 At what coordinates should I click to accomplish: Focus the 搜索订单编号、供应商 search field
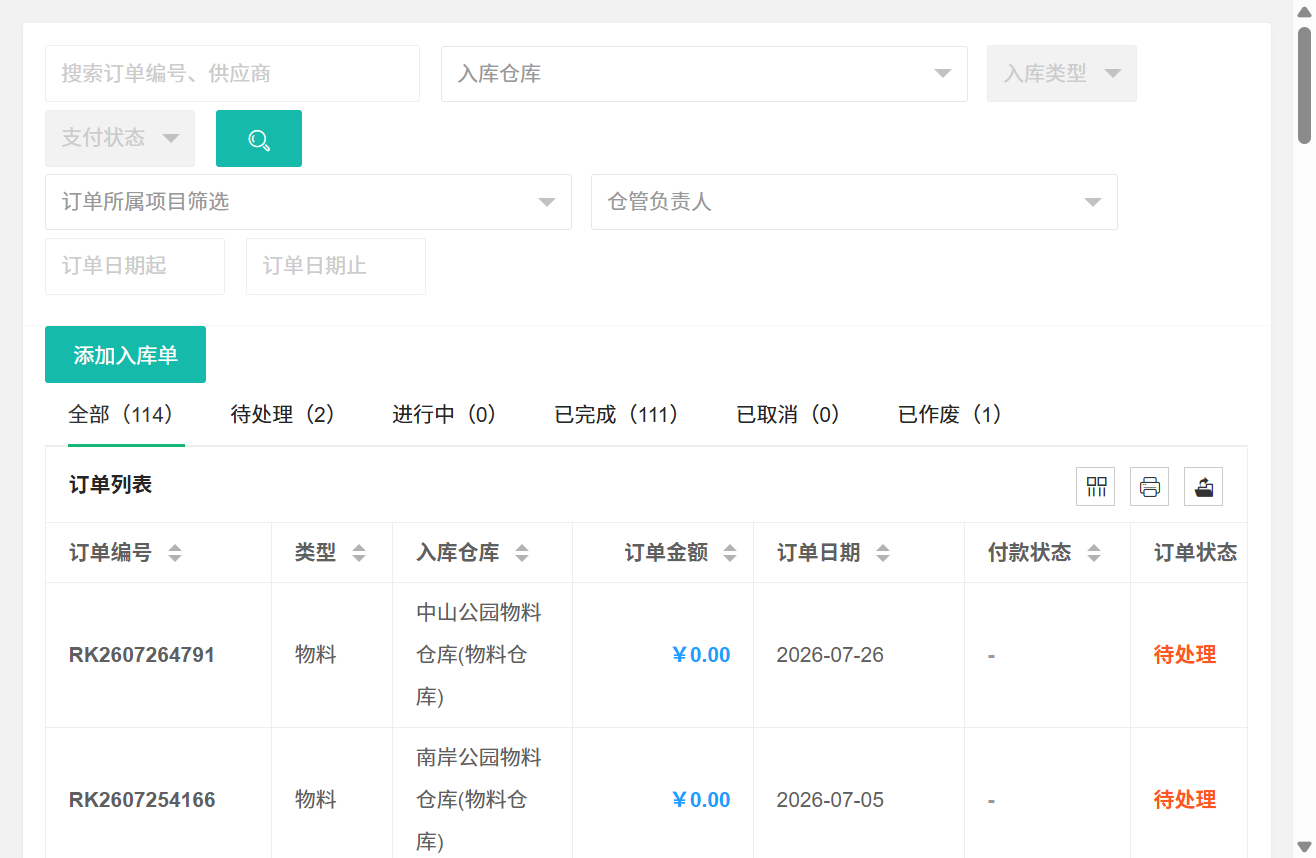pyautogui.click(x=232, y=74)
